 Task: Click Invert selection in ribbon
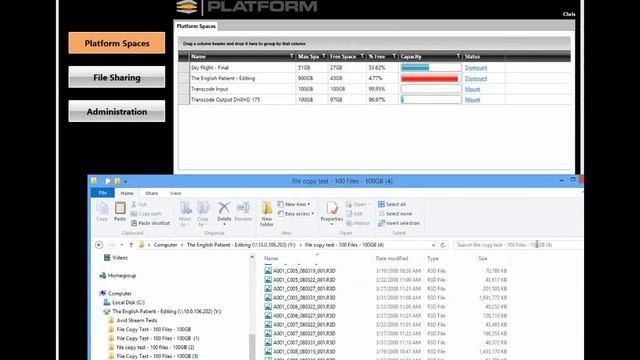pos(399,223)
